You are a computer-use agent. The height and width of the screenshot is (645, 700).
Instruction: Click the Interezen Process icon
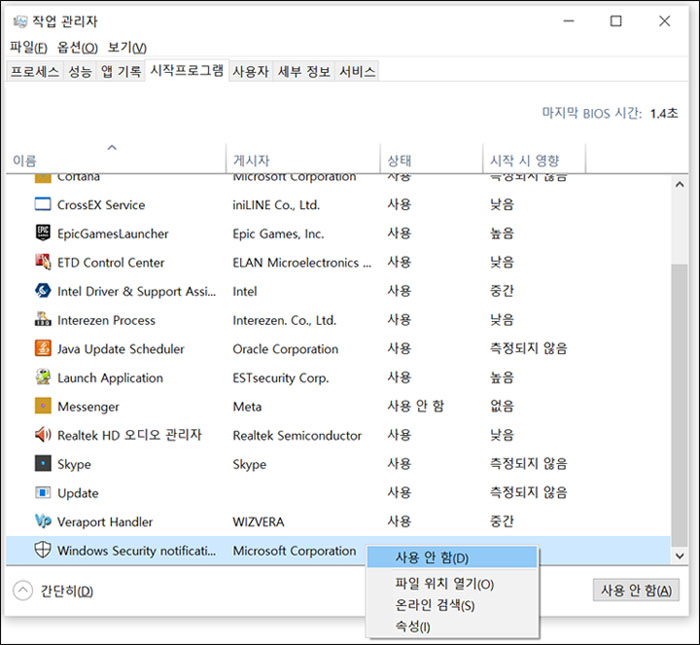43,320
